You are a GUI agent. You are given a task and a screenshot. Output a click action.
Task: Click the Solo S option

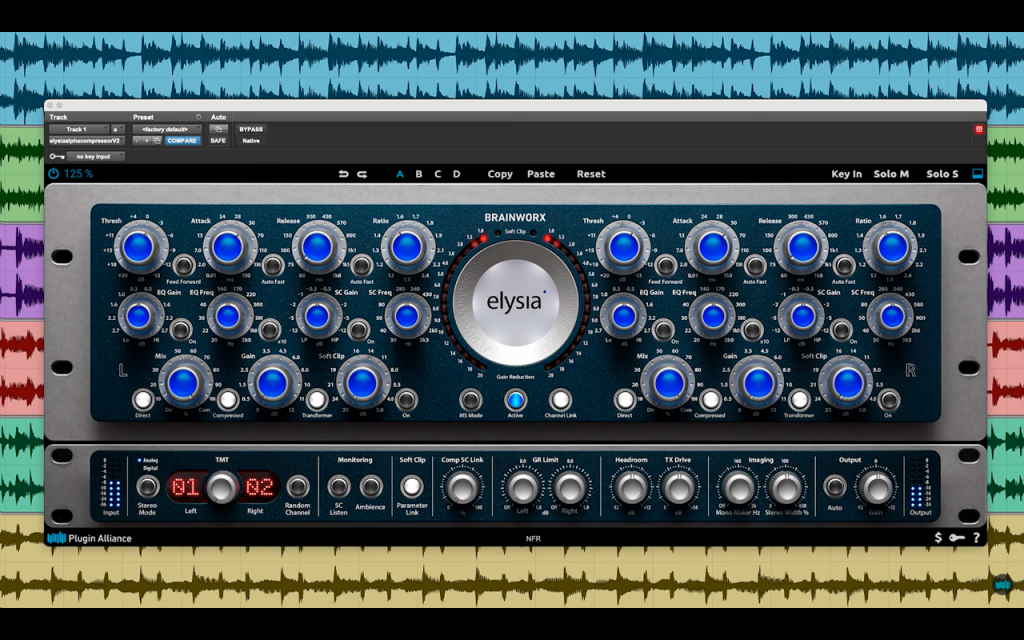pyautogui.click(x=942, y=174)
